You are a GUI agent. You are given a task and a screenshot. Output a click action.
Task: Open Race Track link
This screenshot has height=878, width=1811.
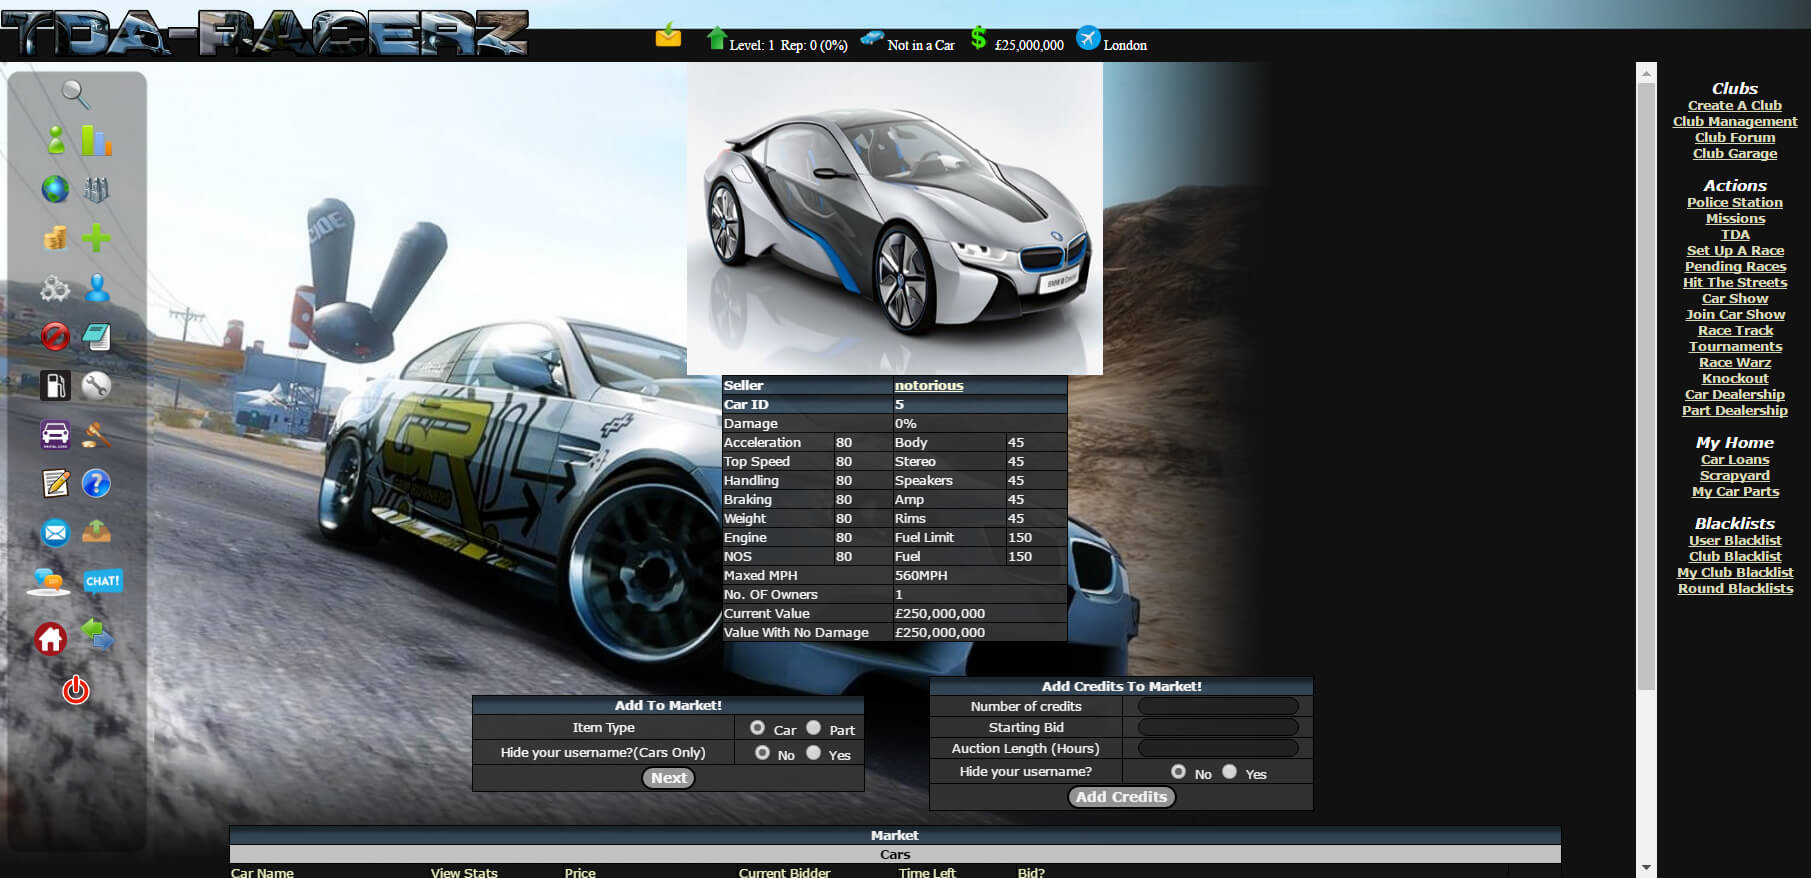pyautogui.click(x=1735, y=330)
